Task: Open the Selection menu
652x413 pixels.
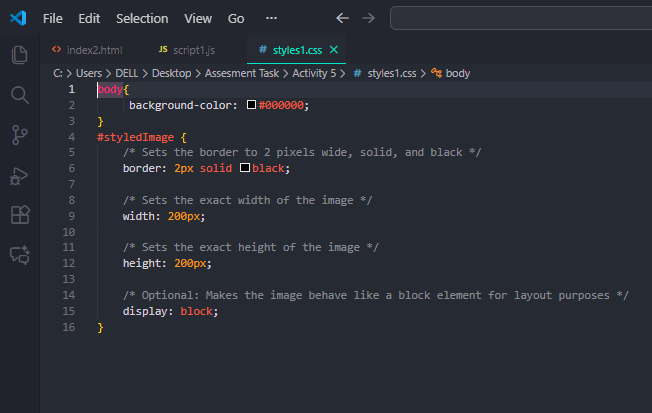Action: pos(142,18)
